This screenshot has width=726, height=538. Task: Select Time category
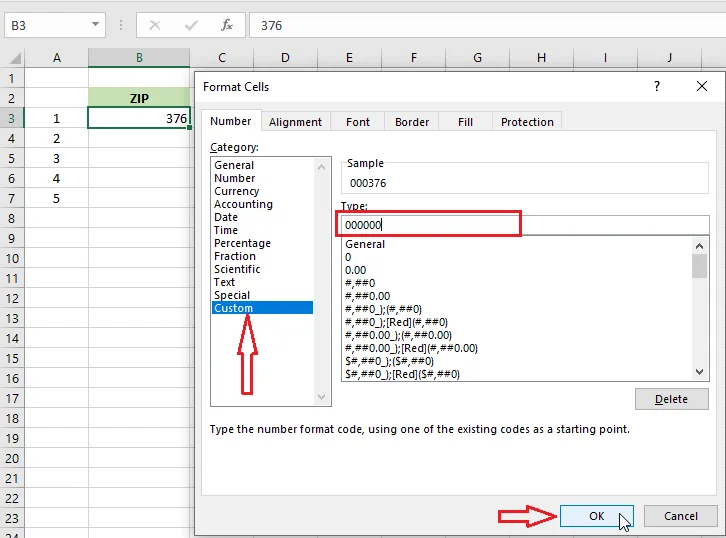click(263, 230)
